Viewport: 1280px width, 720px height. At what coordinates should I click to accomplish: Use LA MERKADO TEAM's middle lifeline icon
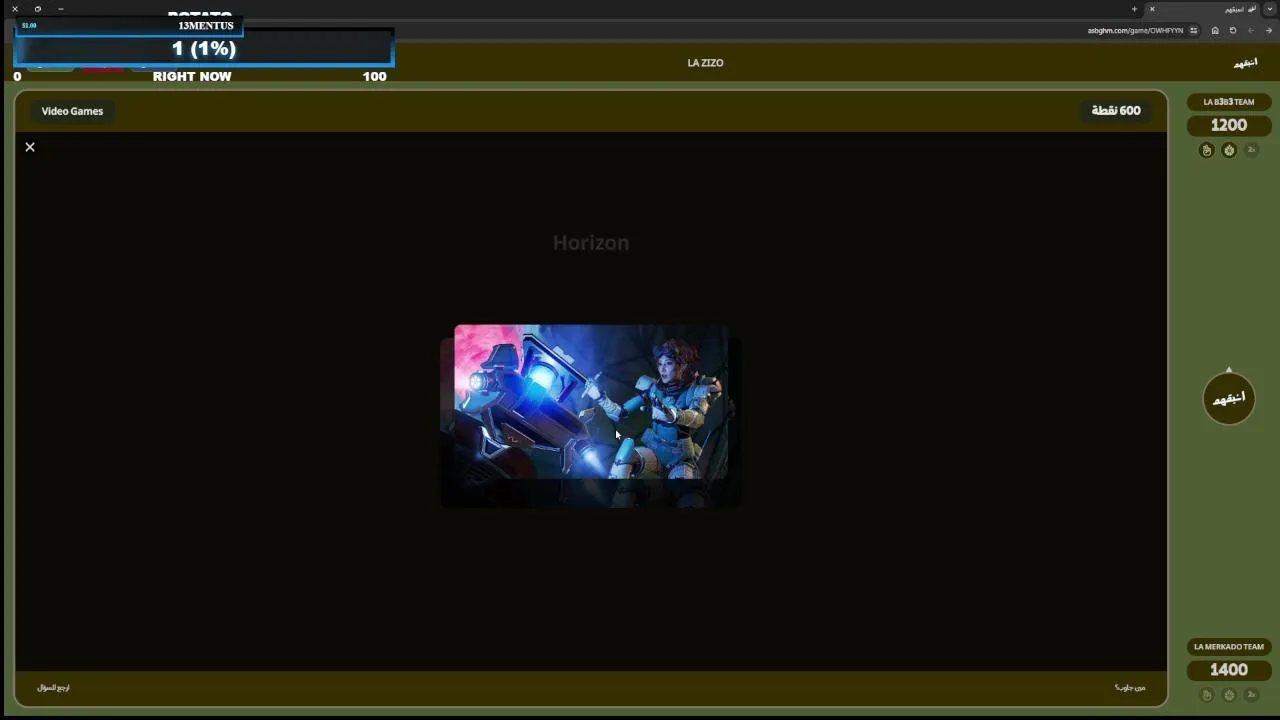click(x=1229, y=695)
